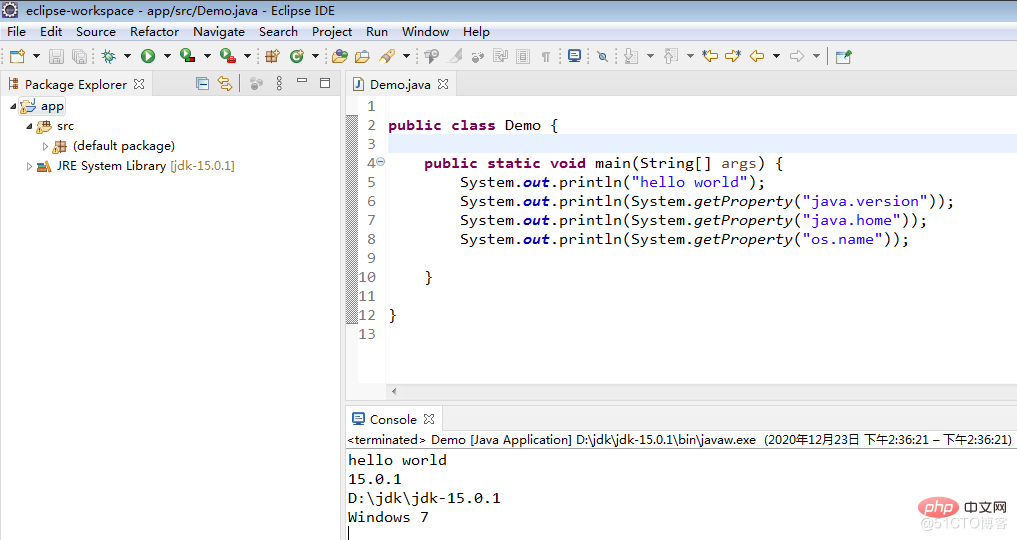
Task: Collapse the app project tree node
Action: [x=13, y=106]
